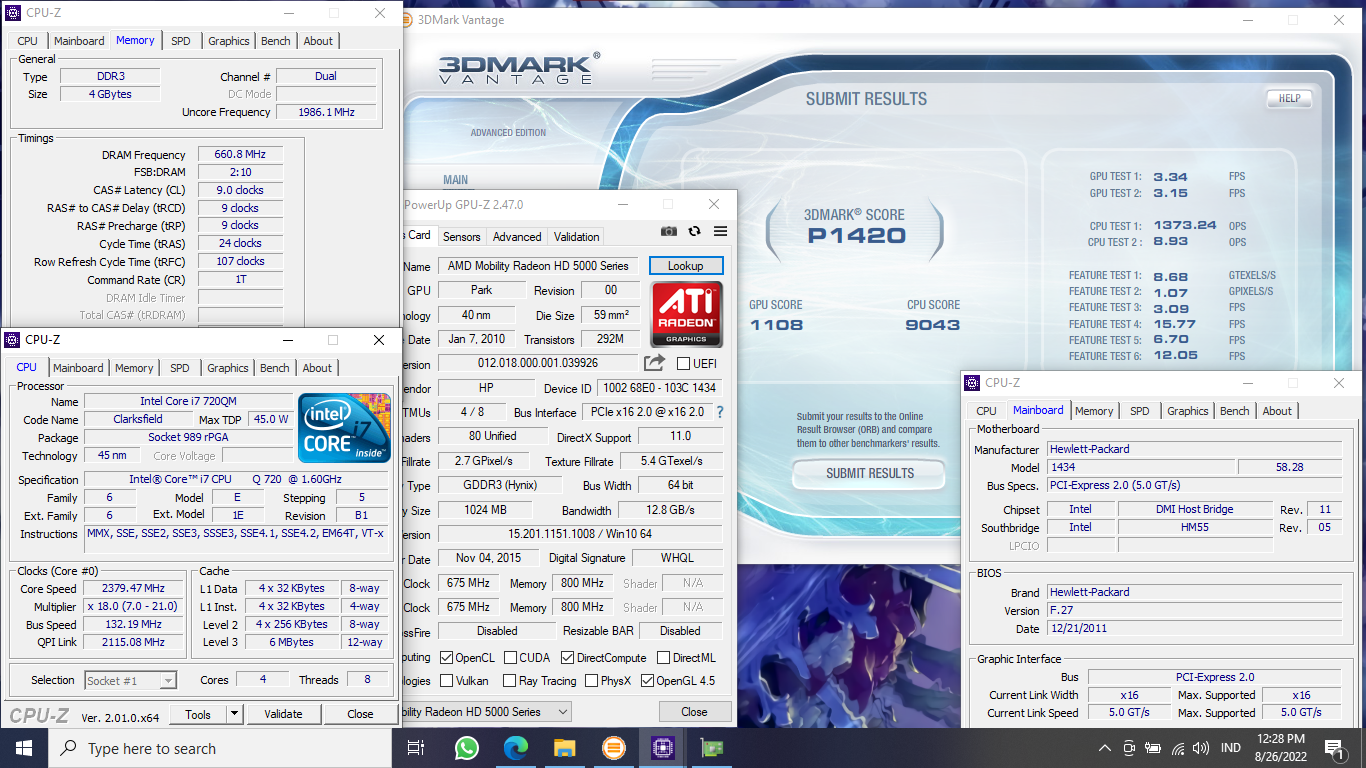Click the Lookup button in GPU-Z

click(685, 266)
